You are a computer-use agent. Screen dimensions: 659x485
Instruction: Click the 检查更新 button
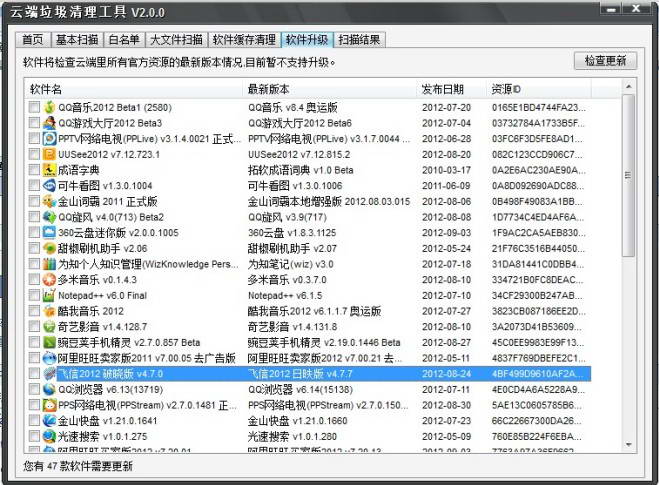[605, 61]
